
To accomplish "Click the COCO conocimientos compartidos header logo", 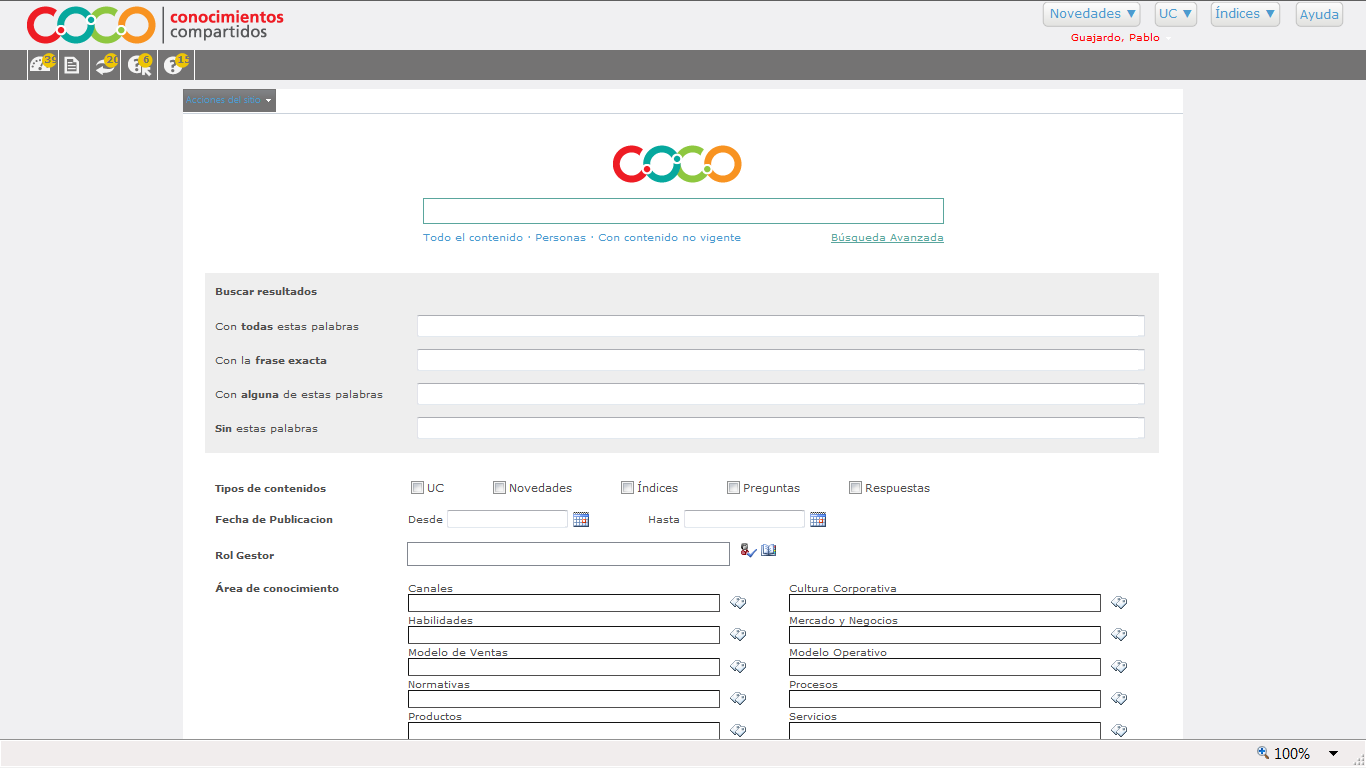I will click(155, 25).
